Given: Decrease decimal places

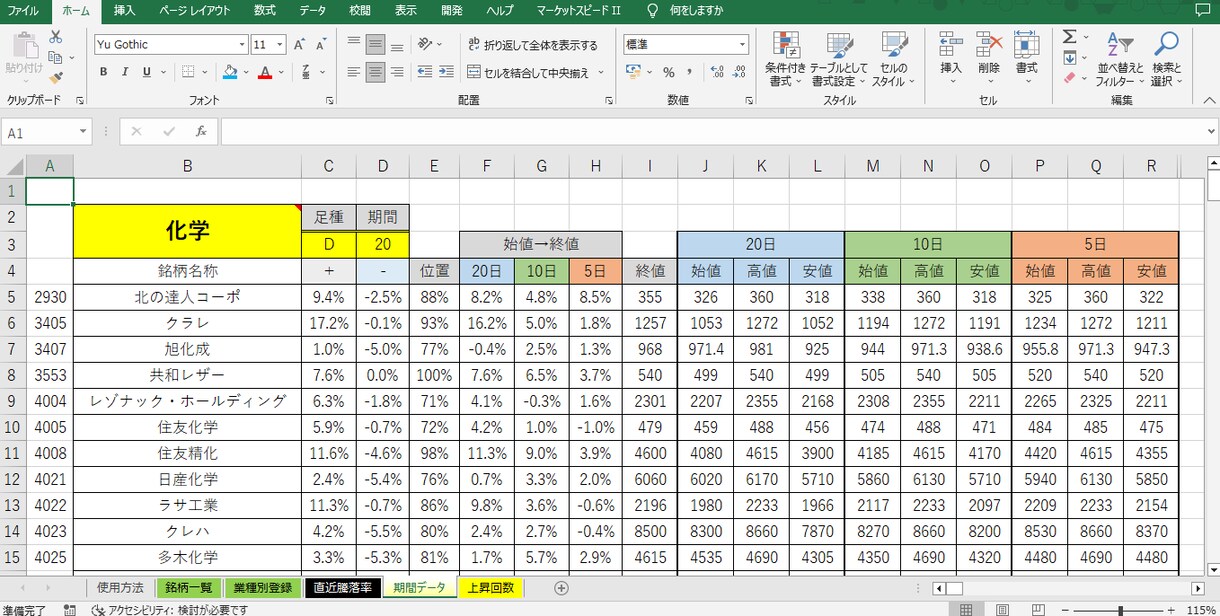Looking at the screenshot, I should point(741,72).
